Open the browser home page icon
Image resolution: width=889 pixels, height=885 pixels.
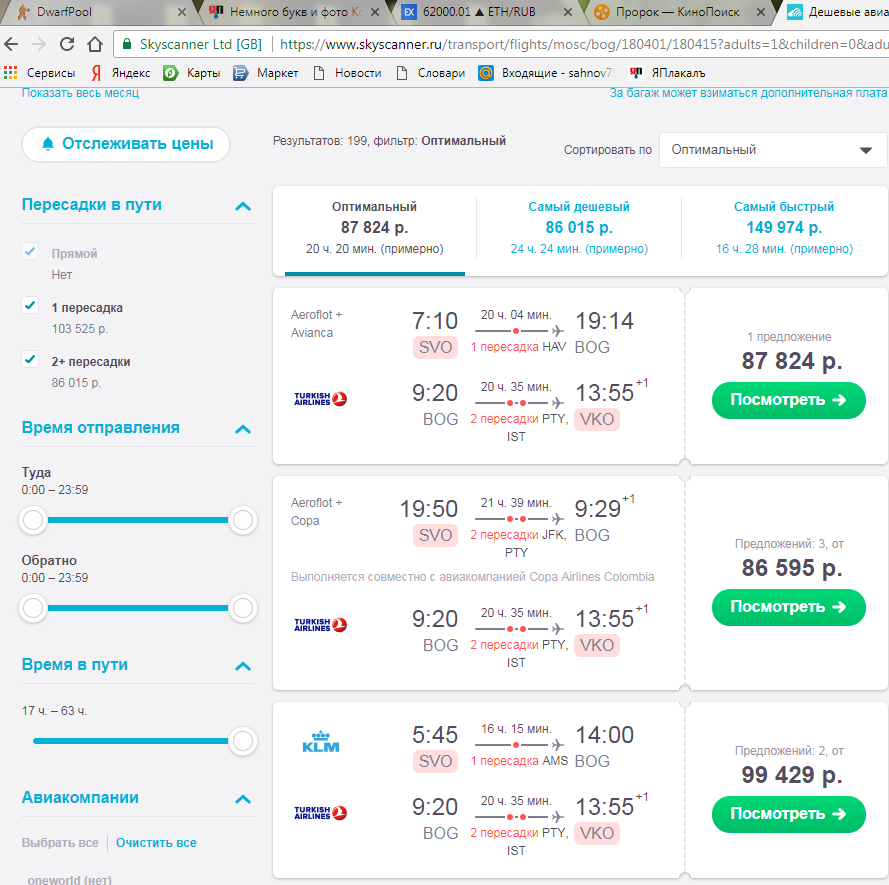[x=95, y=44]
